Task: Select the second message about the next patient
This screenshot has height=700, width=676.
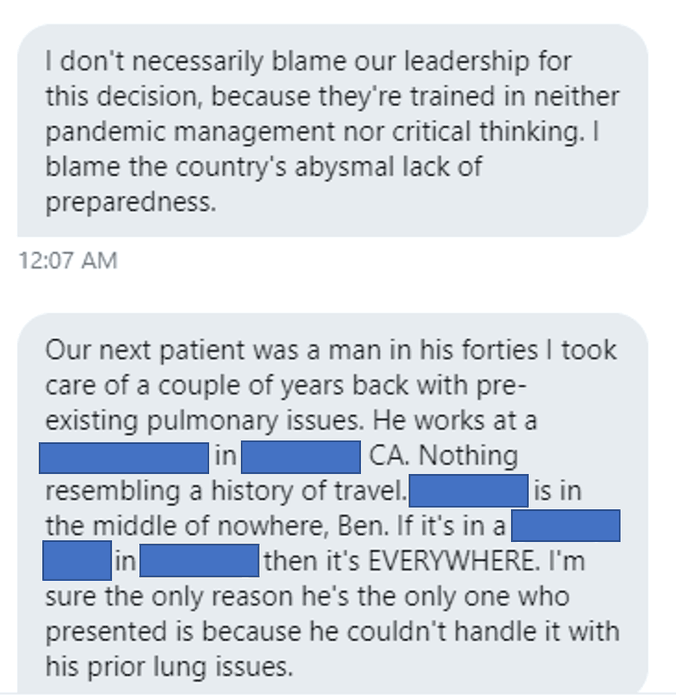Action: [333, 504]
